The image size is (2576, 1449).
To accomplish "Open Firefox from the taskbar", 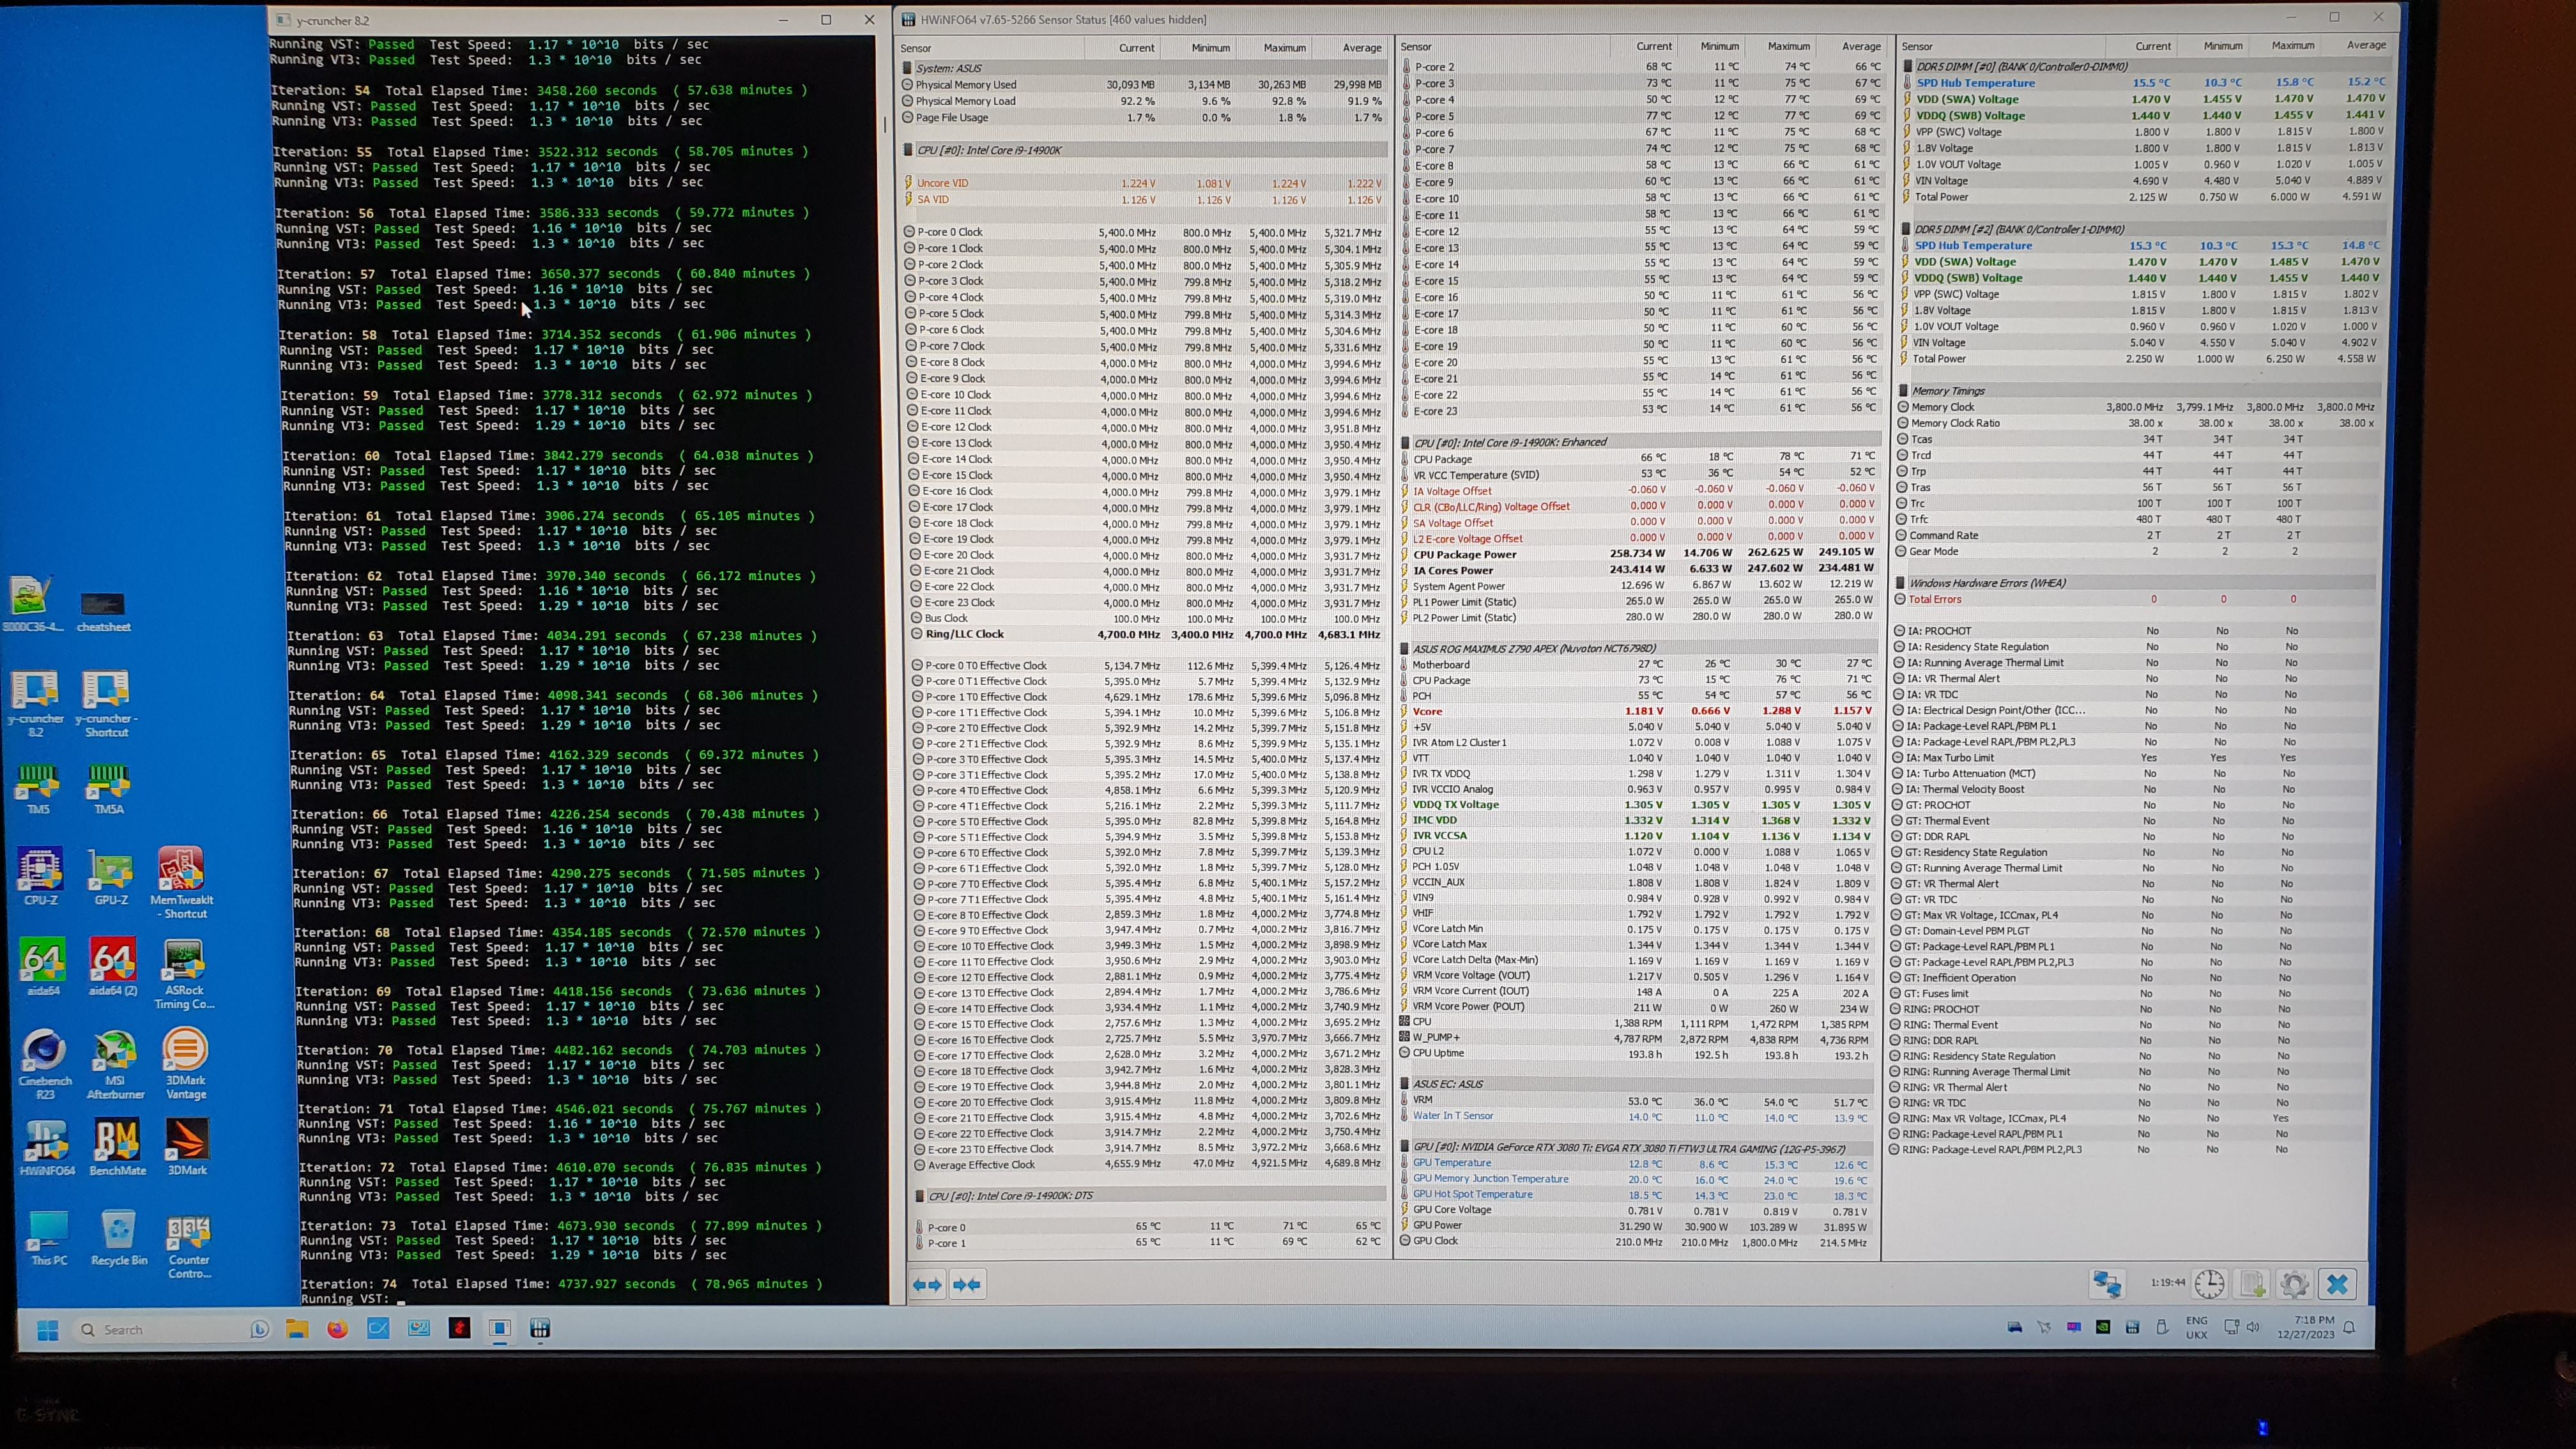I will pos(337,1329).
